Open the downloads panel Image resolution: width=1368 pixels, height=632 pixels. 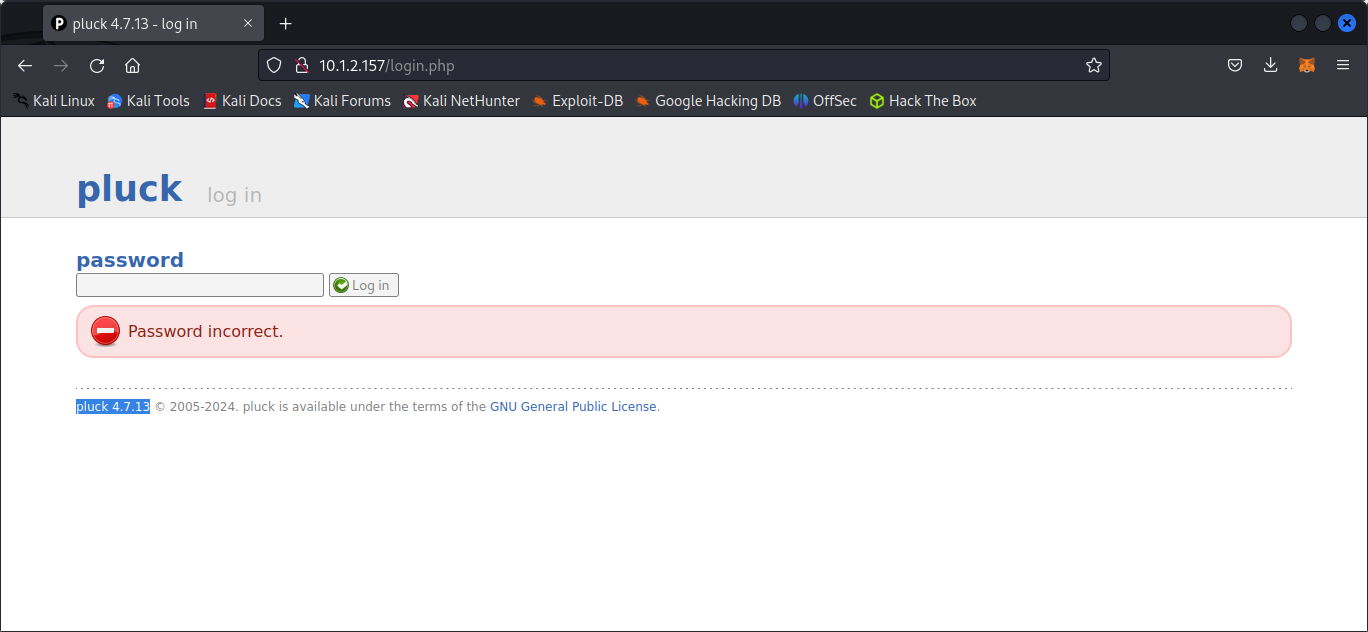click(x=1270, y=66)
